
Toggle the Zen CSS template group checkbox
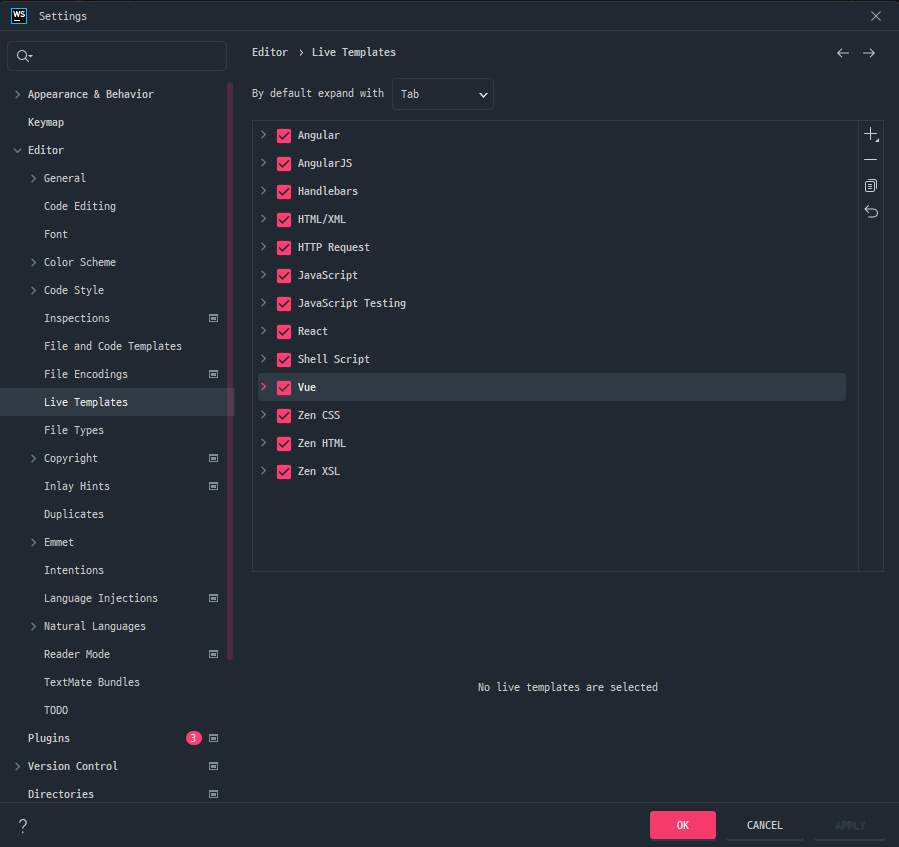click(284, 416)
